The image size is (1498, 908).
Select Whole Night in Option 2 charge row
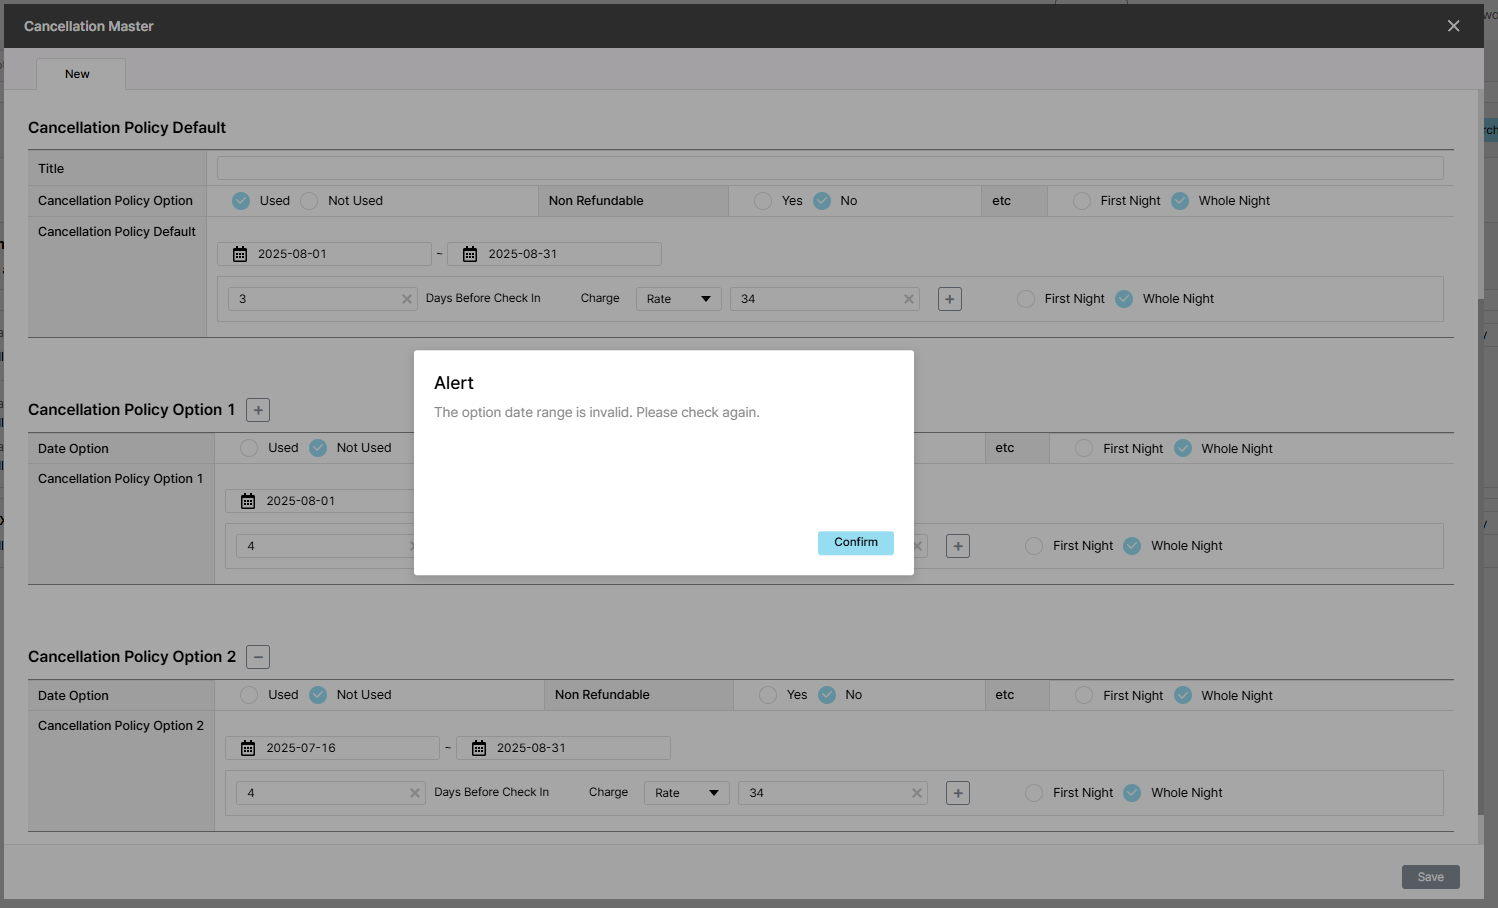pos(1132,793)
